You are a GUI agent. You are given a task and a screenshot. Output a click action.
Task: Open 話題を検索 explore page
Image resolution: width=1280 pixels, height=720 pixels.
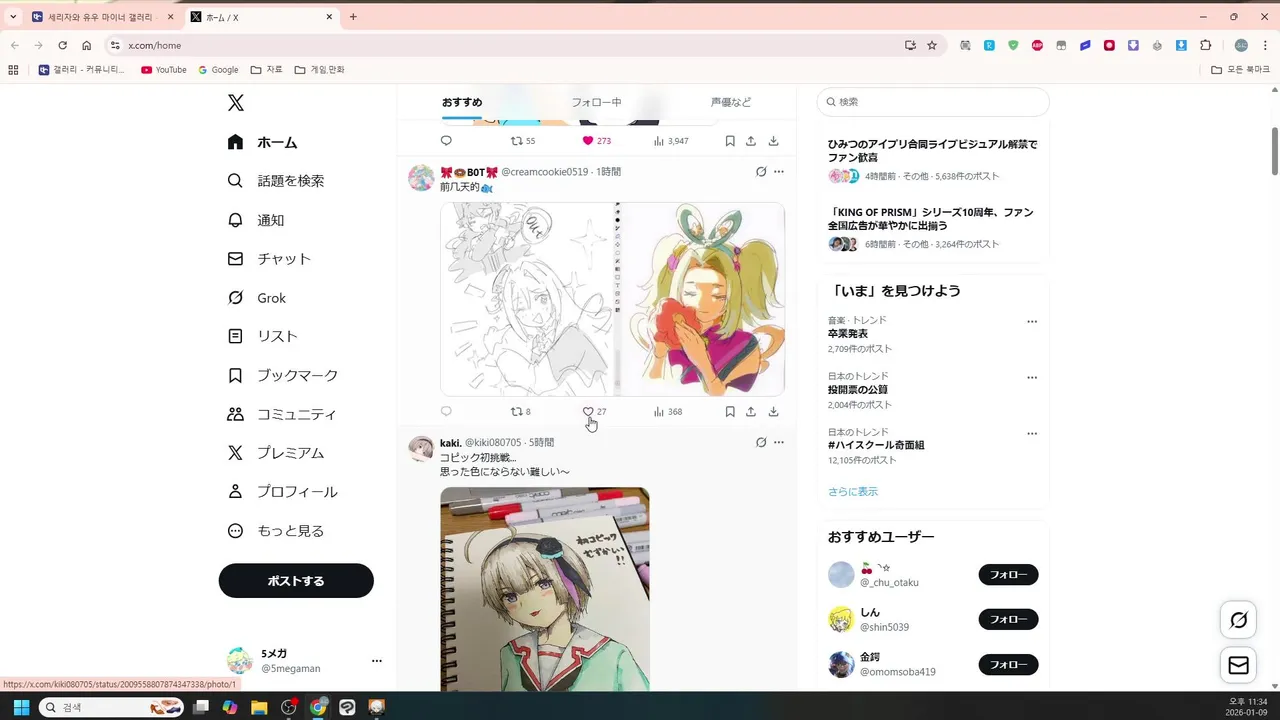[x=276, y=181]
